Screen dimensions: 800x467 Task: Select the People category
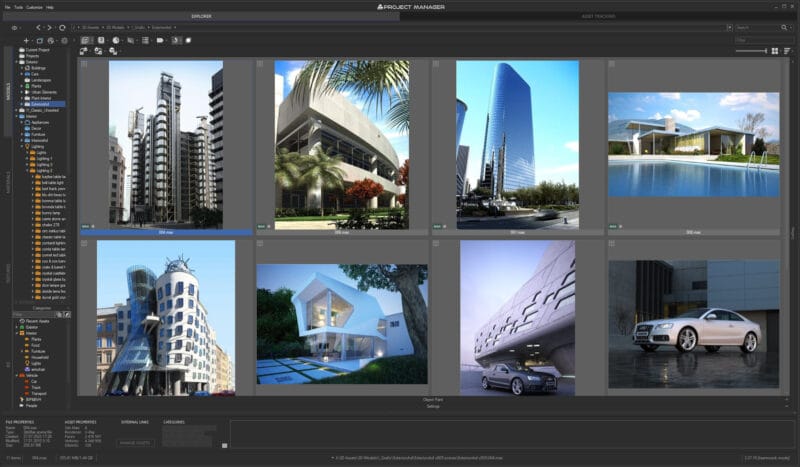pos(31,406)
